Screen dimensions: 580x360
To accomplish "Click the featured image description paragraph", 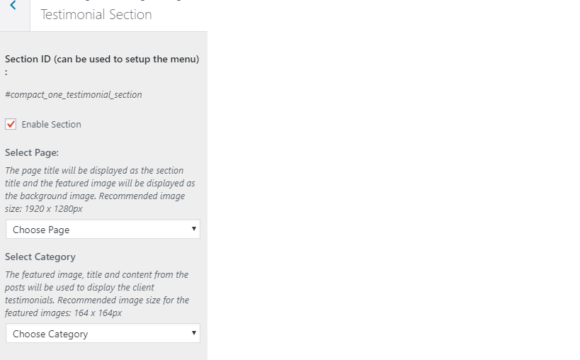I will tap(97, 294).
